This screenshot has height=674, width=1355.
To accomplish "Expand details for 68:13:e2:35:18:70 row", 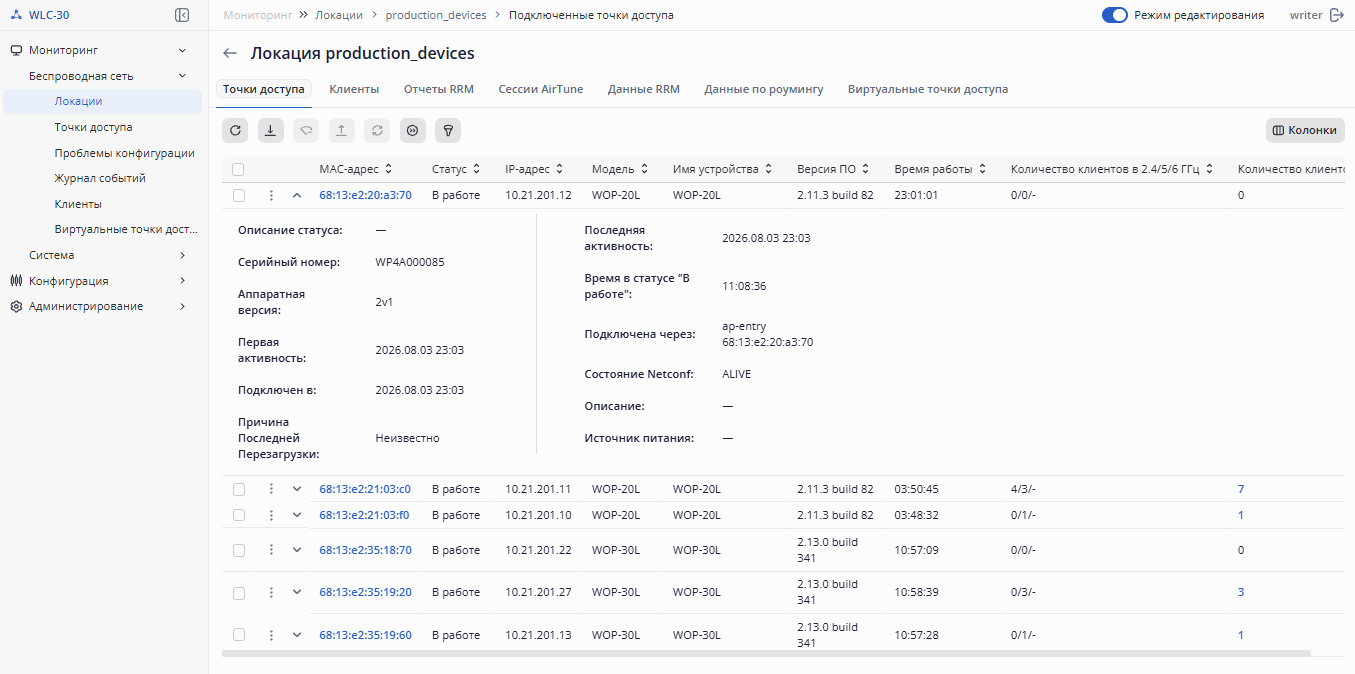I will point(296,550).
